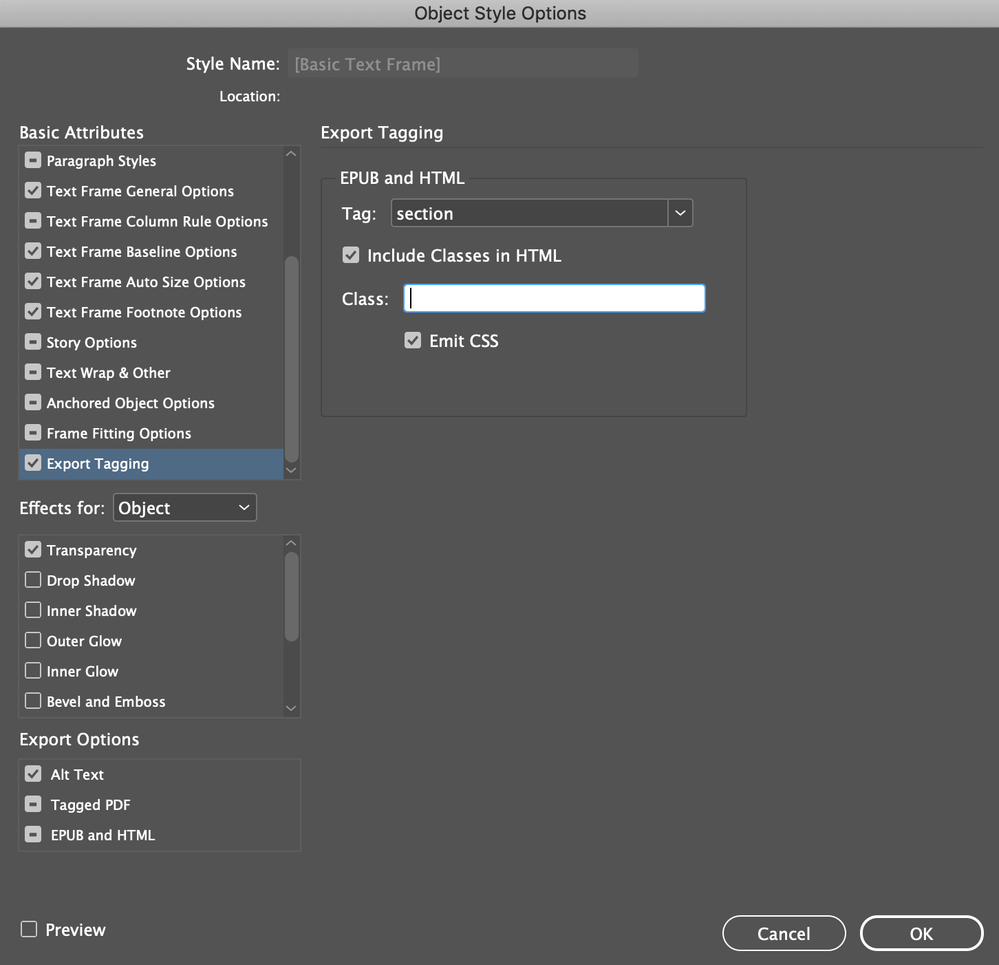Open Bevel and Emboss effect settings
Viewport: 999px width, 965px height.
[x=106, y=701]
